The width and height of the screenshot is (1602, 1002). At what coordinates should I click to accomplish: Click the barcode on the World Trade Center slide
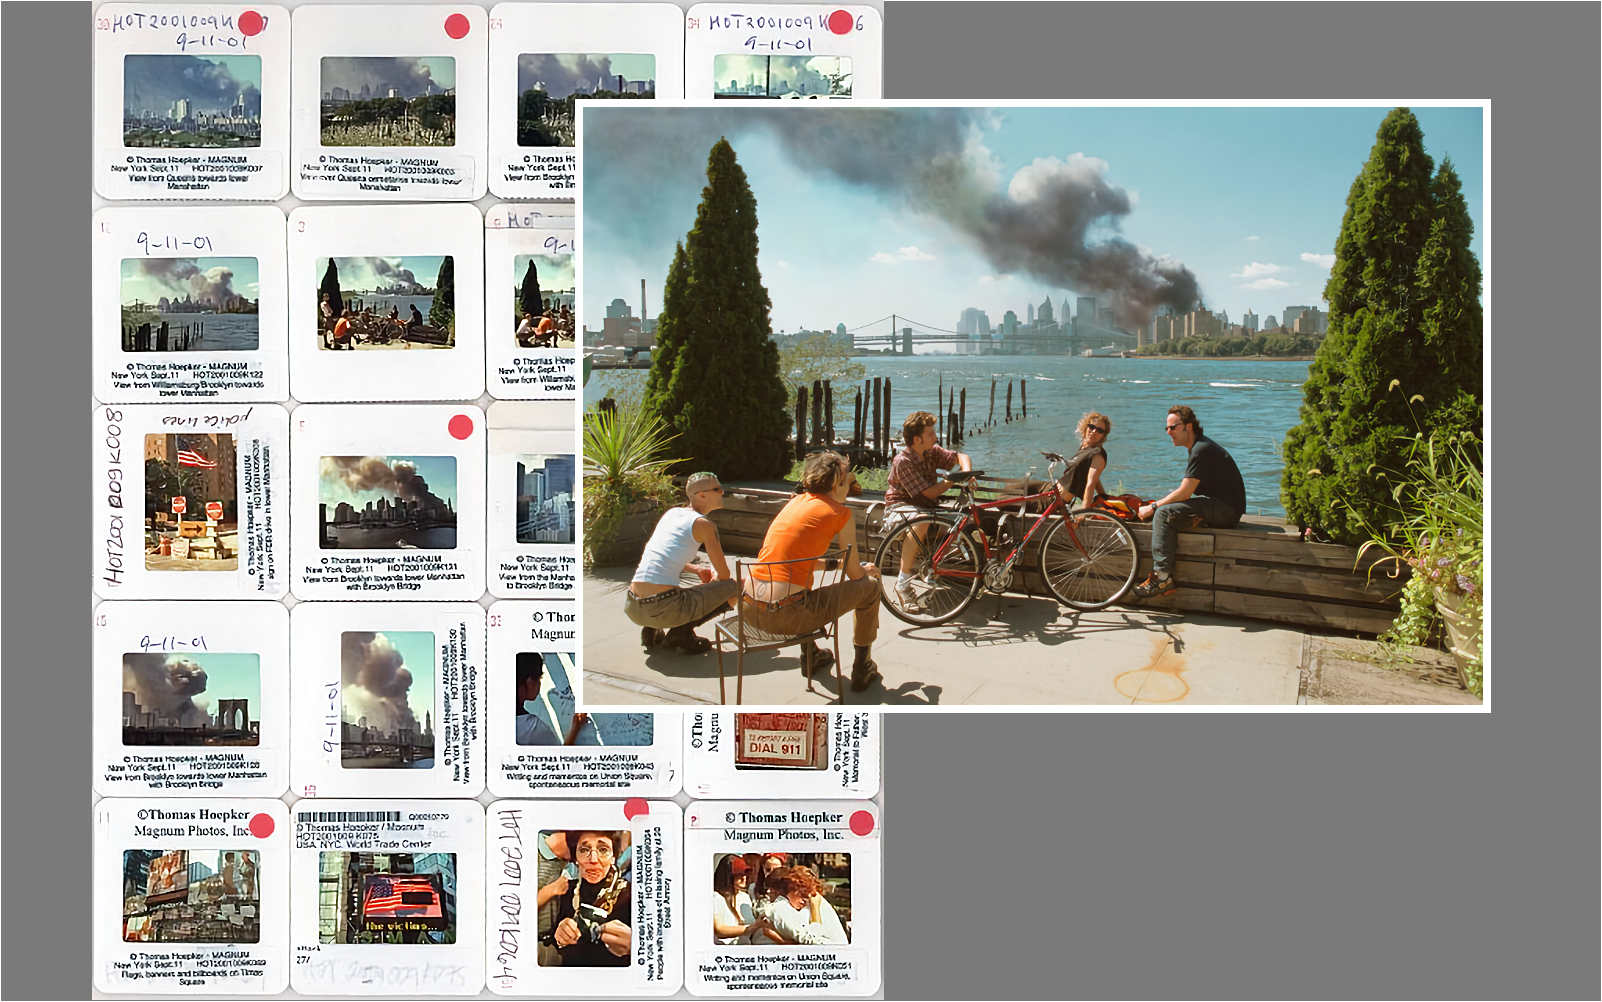(350, 817)
